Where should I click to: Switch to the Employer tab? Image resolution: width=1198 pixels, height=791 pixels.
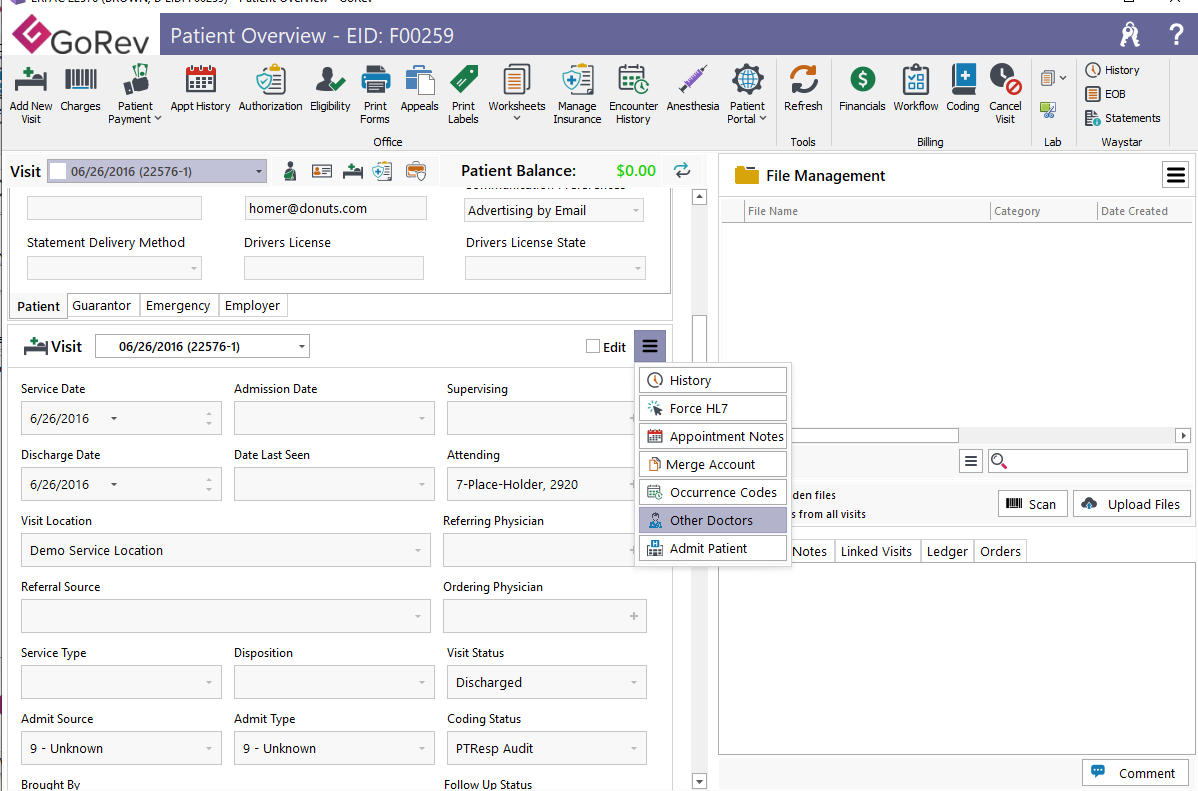pos(252,306)
